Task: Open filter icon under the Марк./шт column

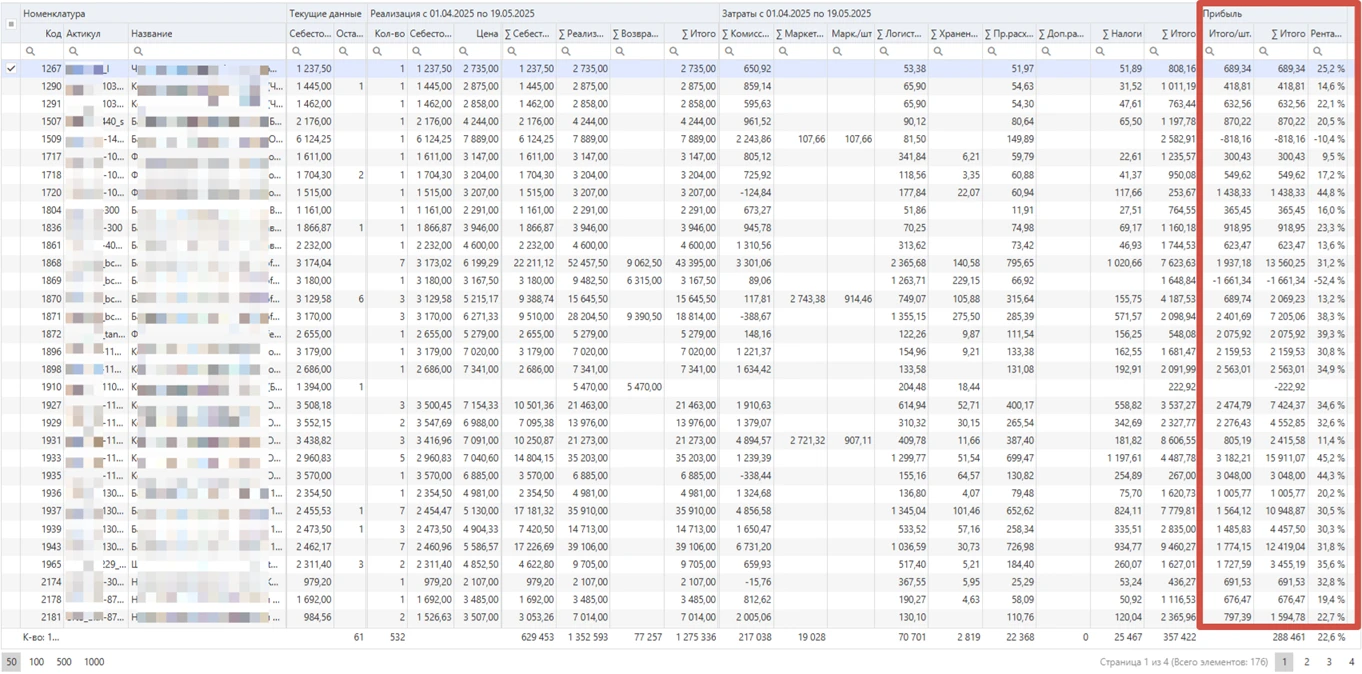Action: point(838,48)
